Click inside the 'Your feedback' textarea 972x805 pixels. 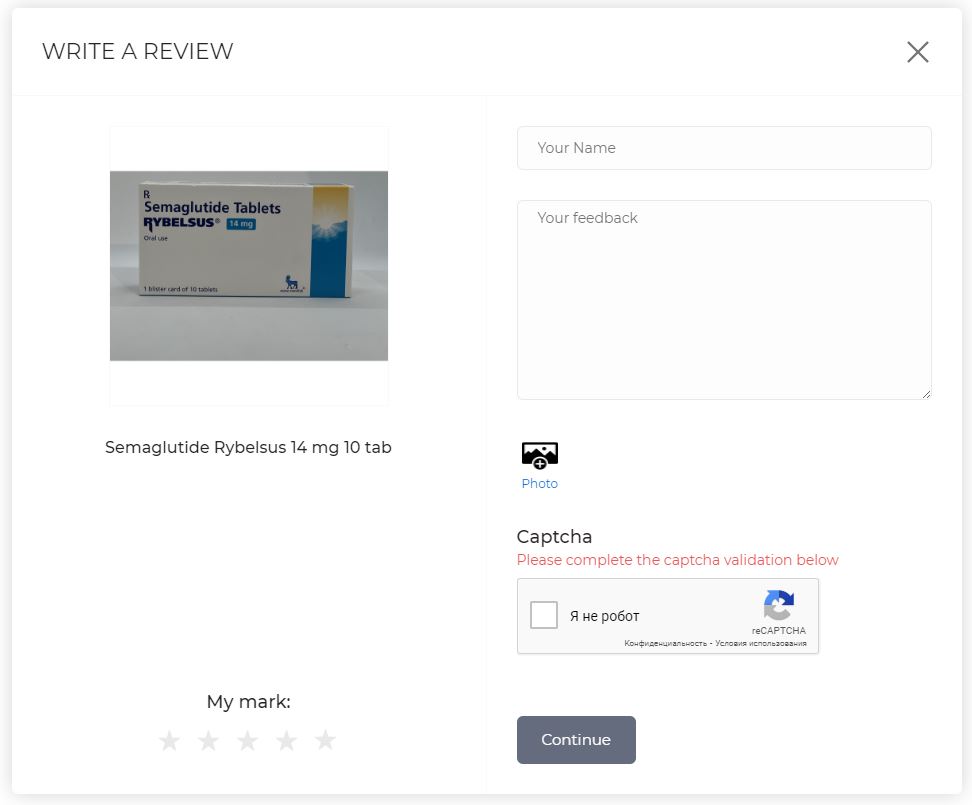723,300
